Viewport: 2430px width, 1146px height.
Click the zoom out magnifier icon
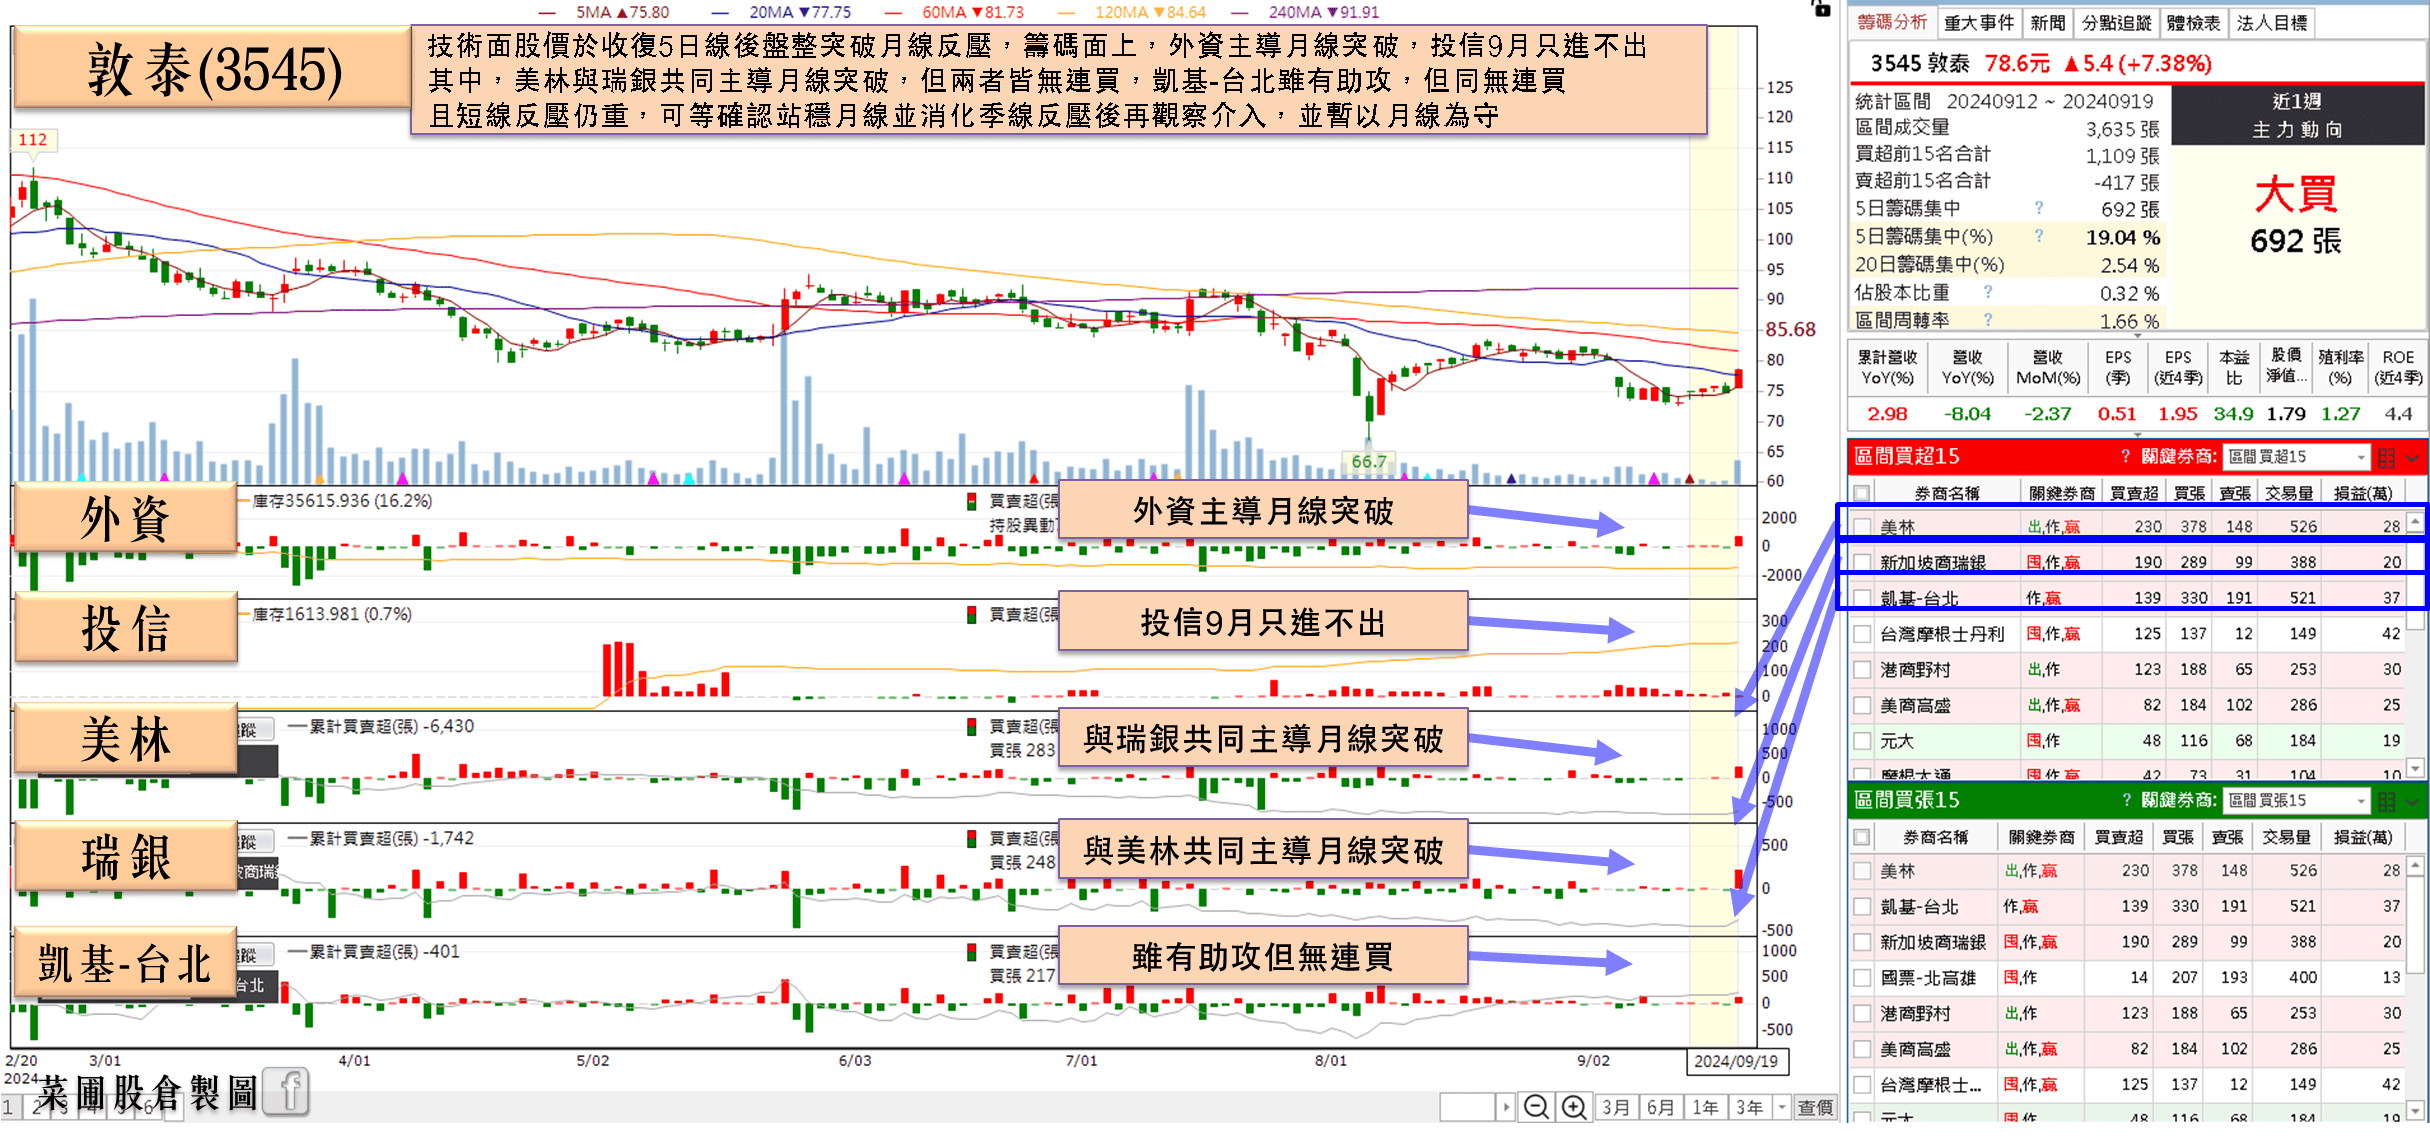(1536, 1107)
